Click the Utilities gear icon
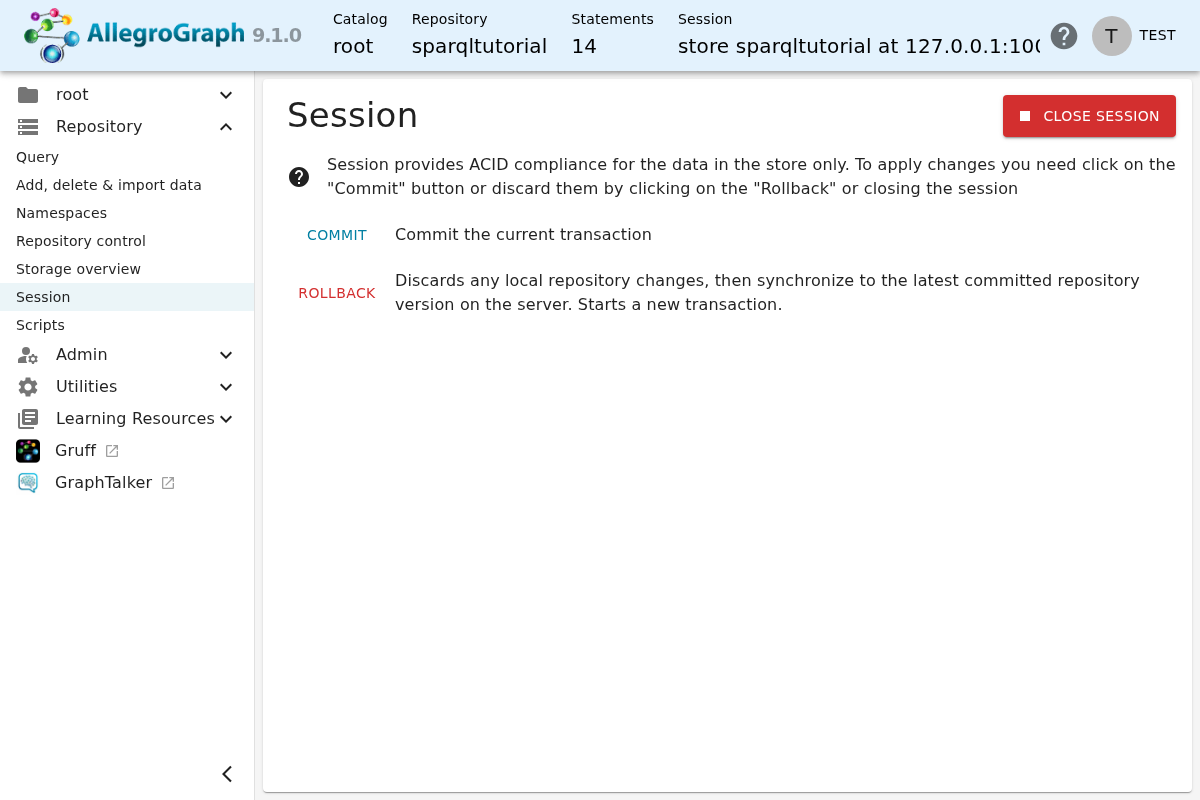 (x=28, y=387)
